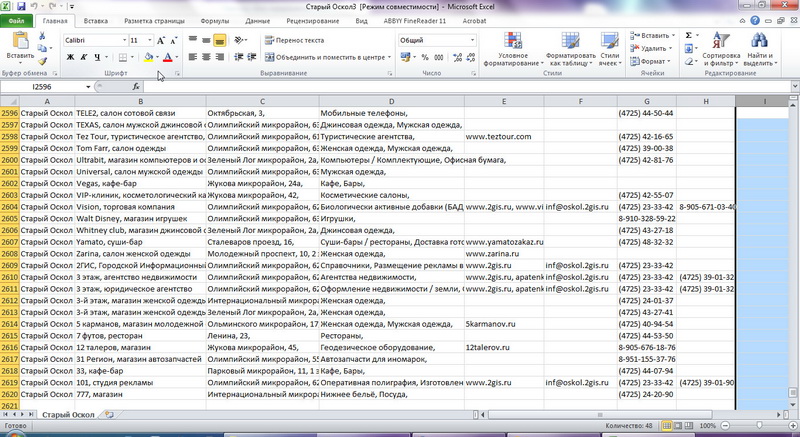The width and height of the screenshot is (800, 437).
Task: Increase decimal places in Number group
Action: 457,57
